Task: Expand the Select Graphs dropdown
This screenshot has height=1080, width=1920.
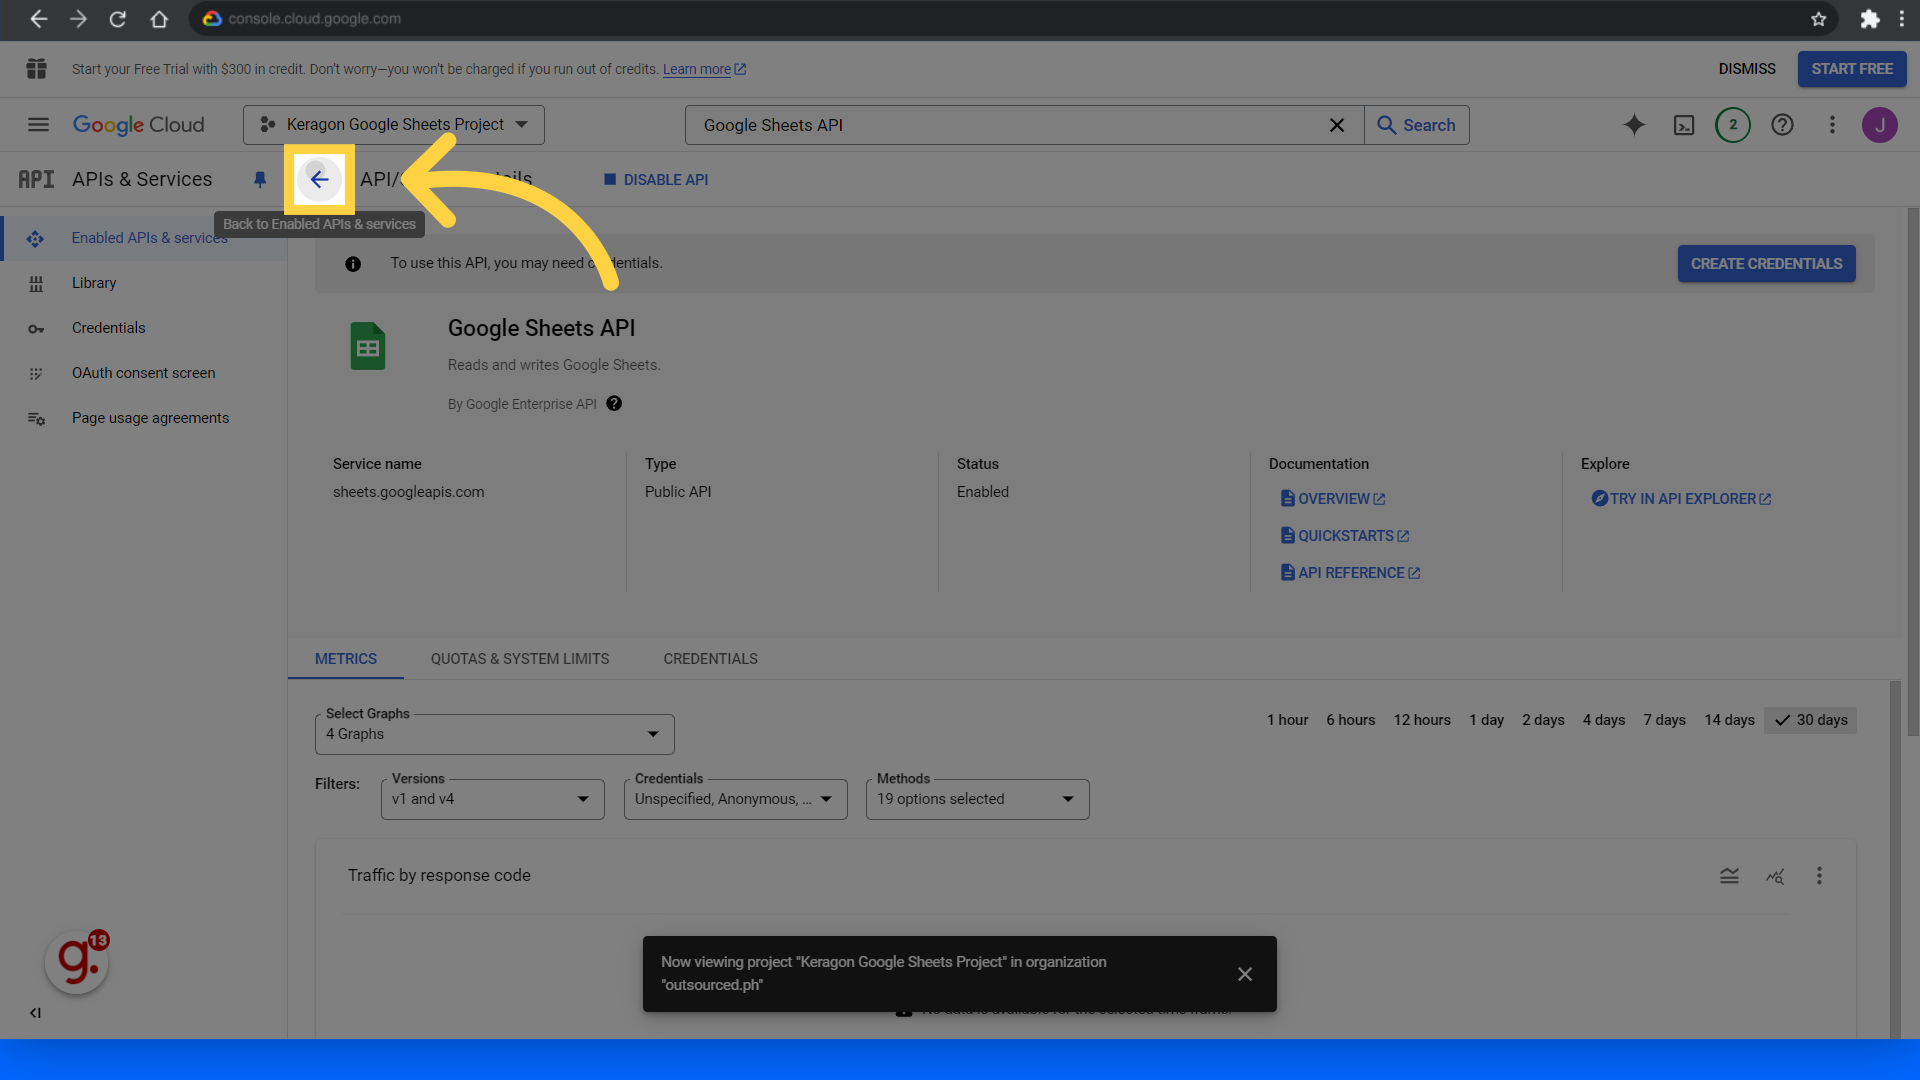Action: pos(495,734)
